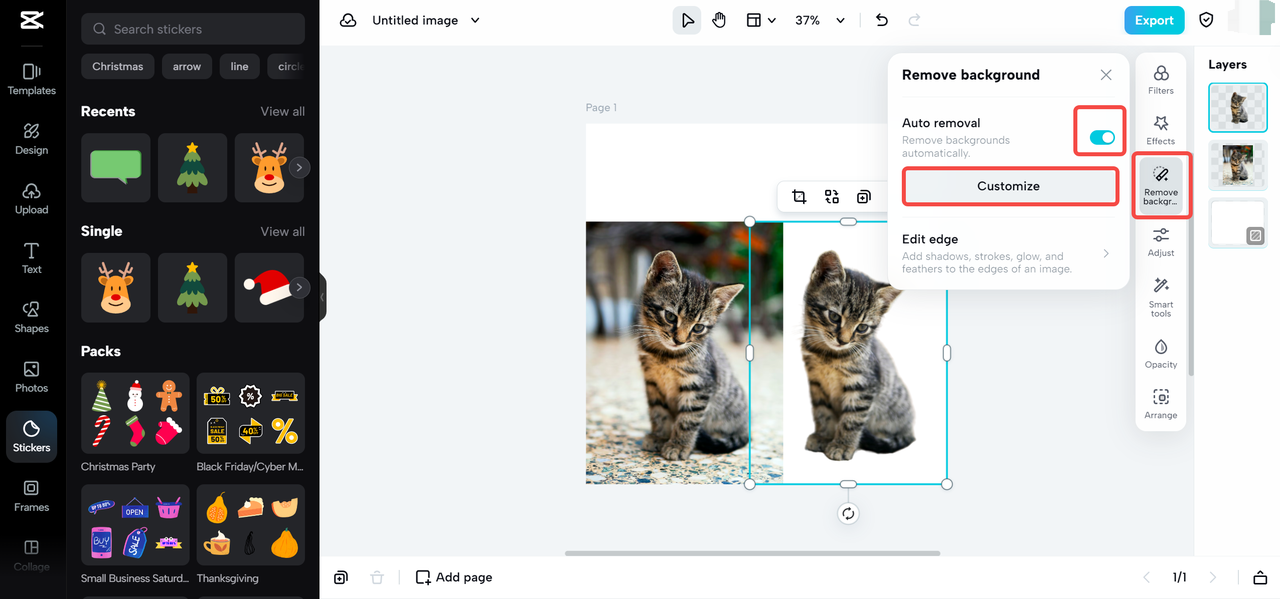Click the shield icon beside Export
The height and width of the screenshot is (599, 1280).
point(1206,20)
